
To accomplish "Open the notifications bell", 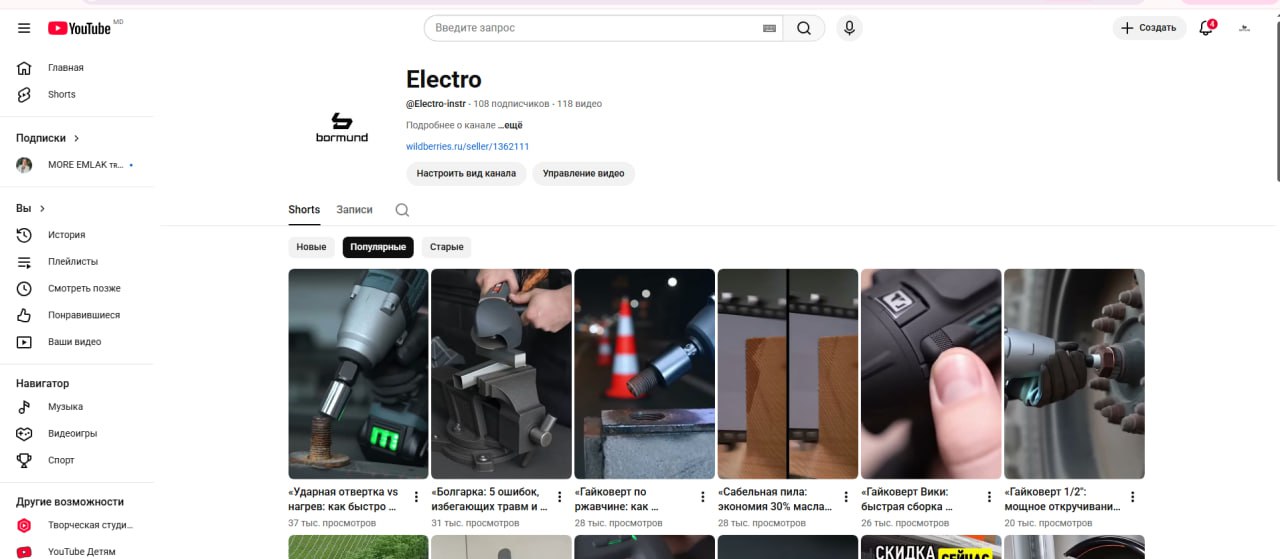I will [x=1206, y=28].
